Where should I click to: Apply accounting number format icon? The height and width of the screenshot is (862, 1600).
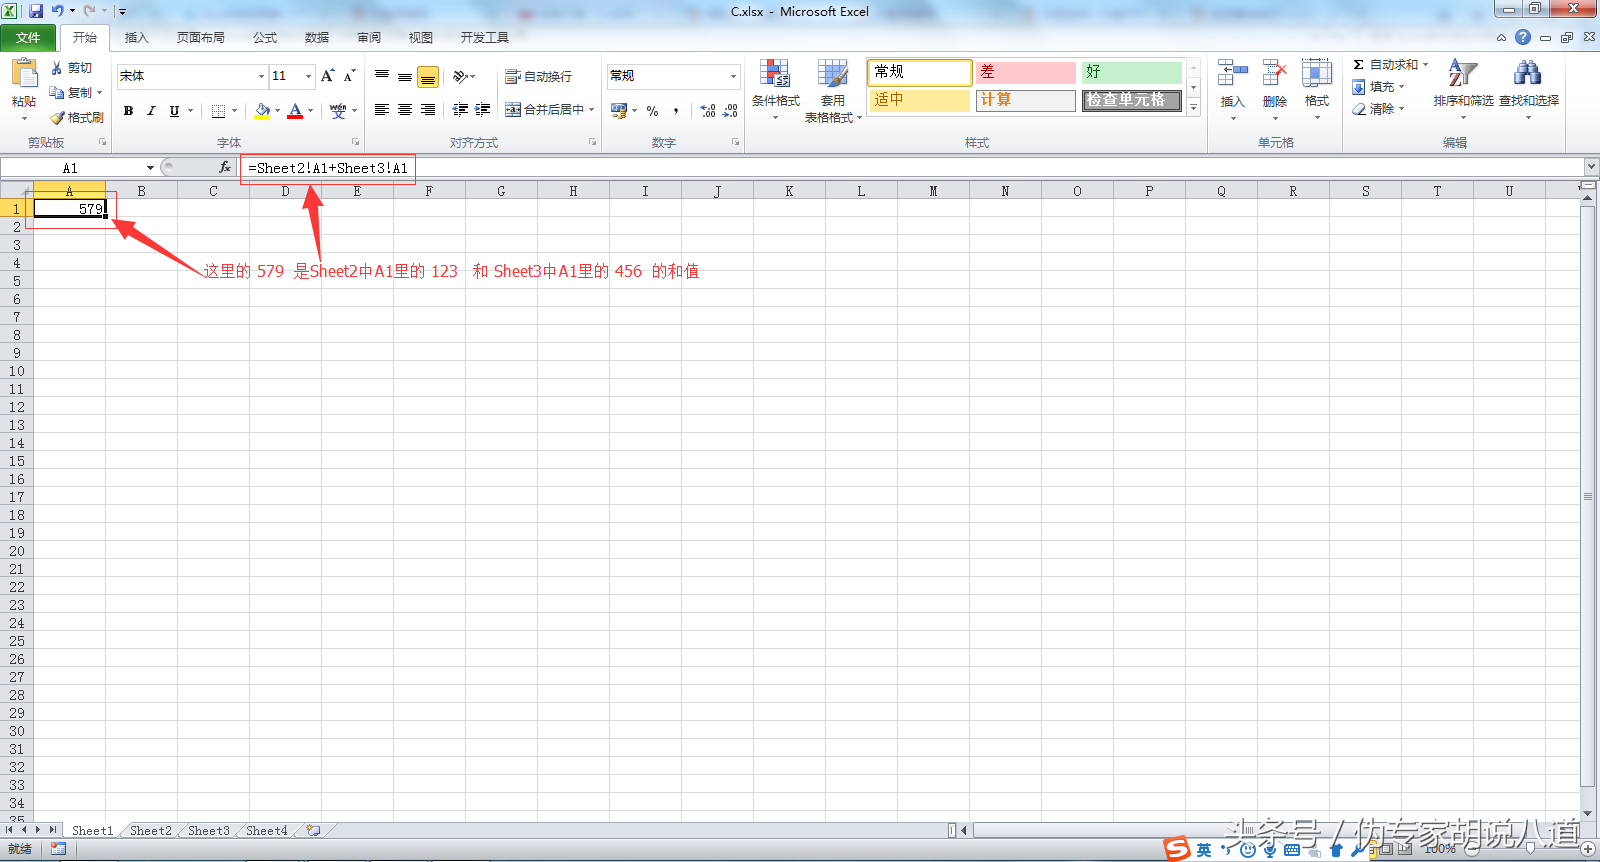(619, 111)
